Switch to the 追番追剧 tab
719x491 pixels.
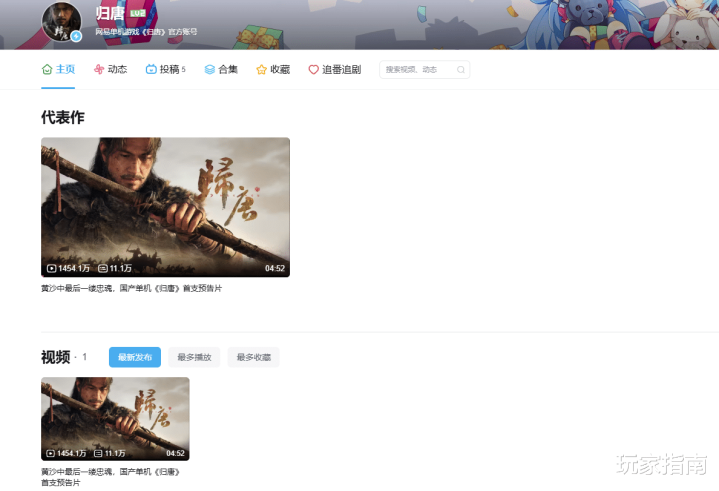pos(335,69)
